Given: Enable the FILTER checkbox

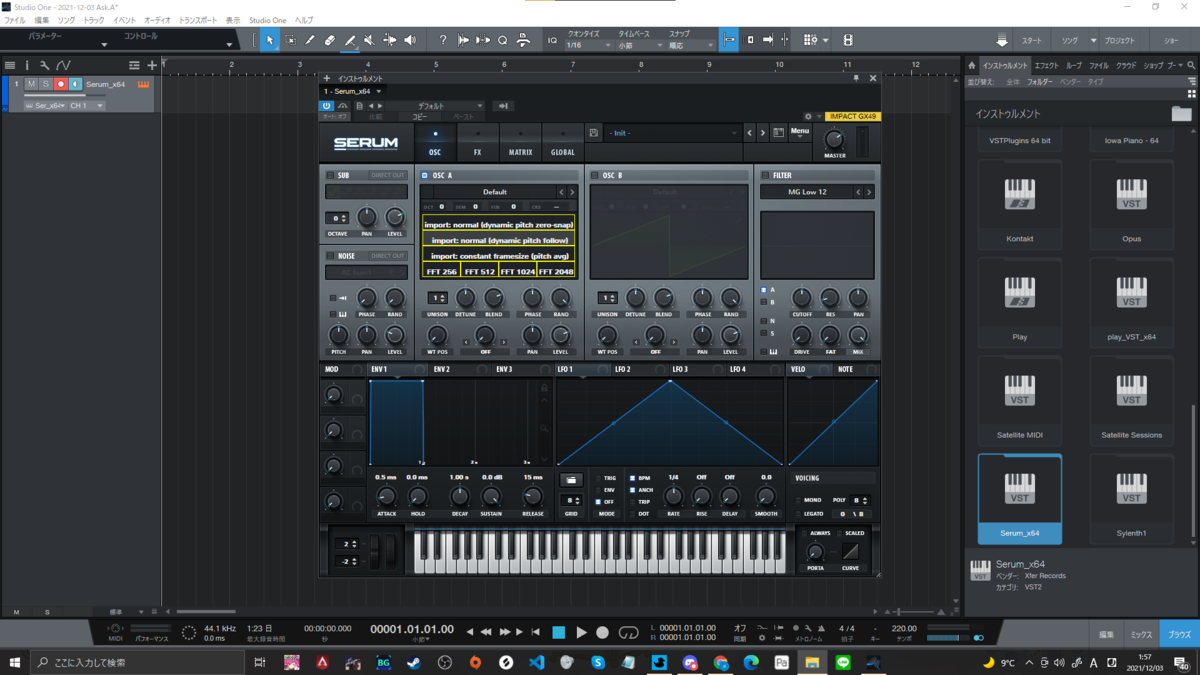Looking at the screenshot, I should (765, 175).
